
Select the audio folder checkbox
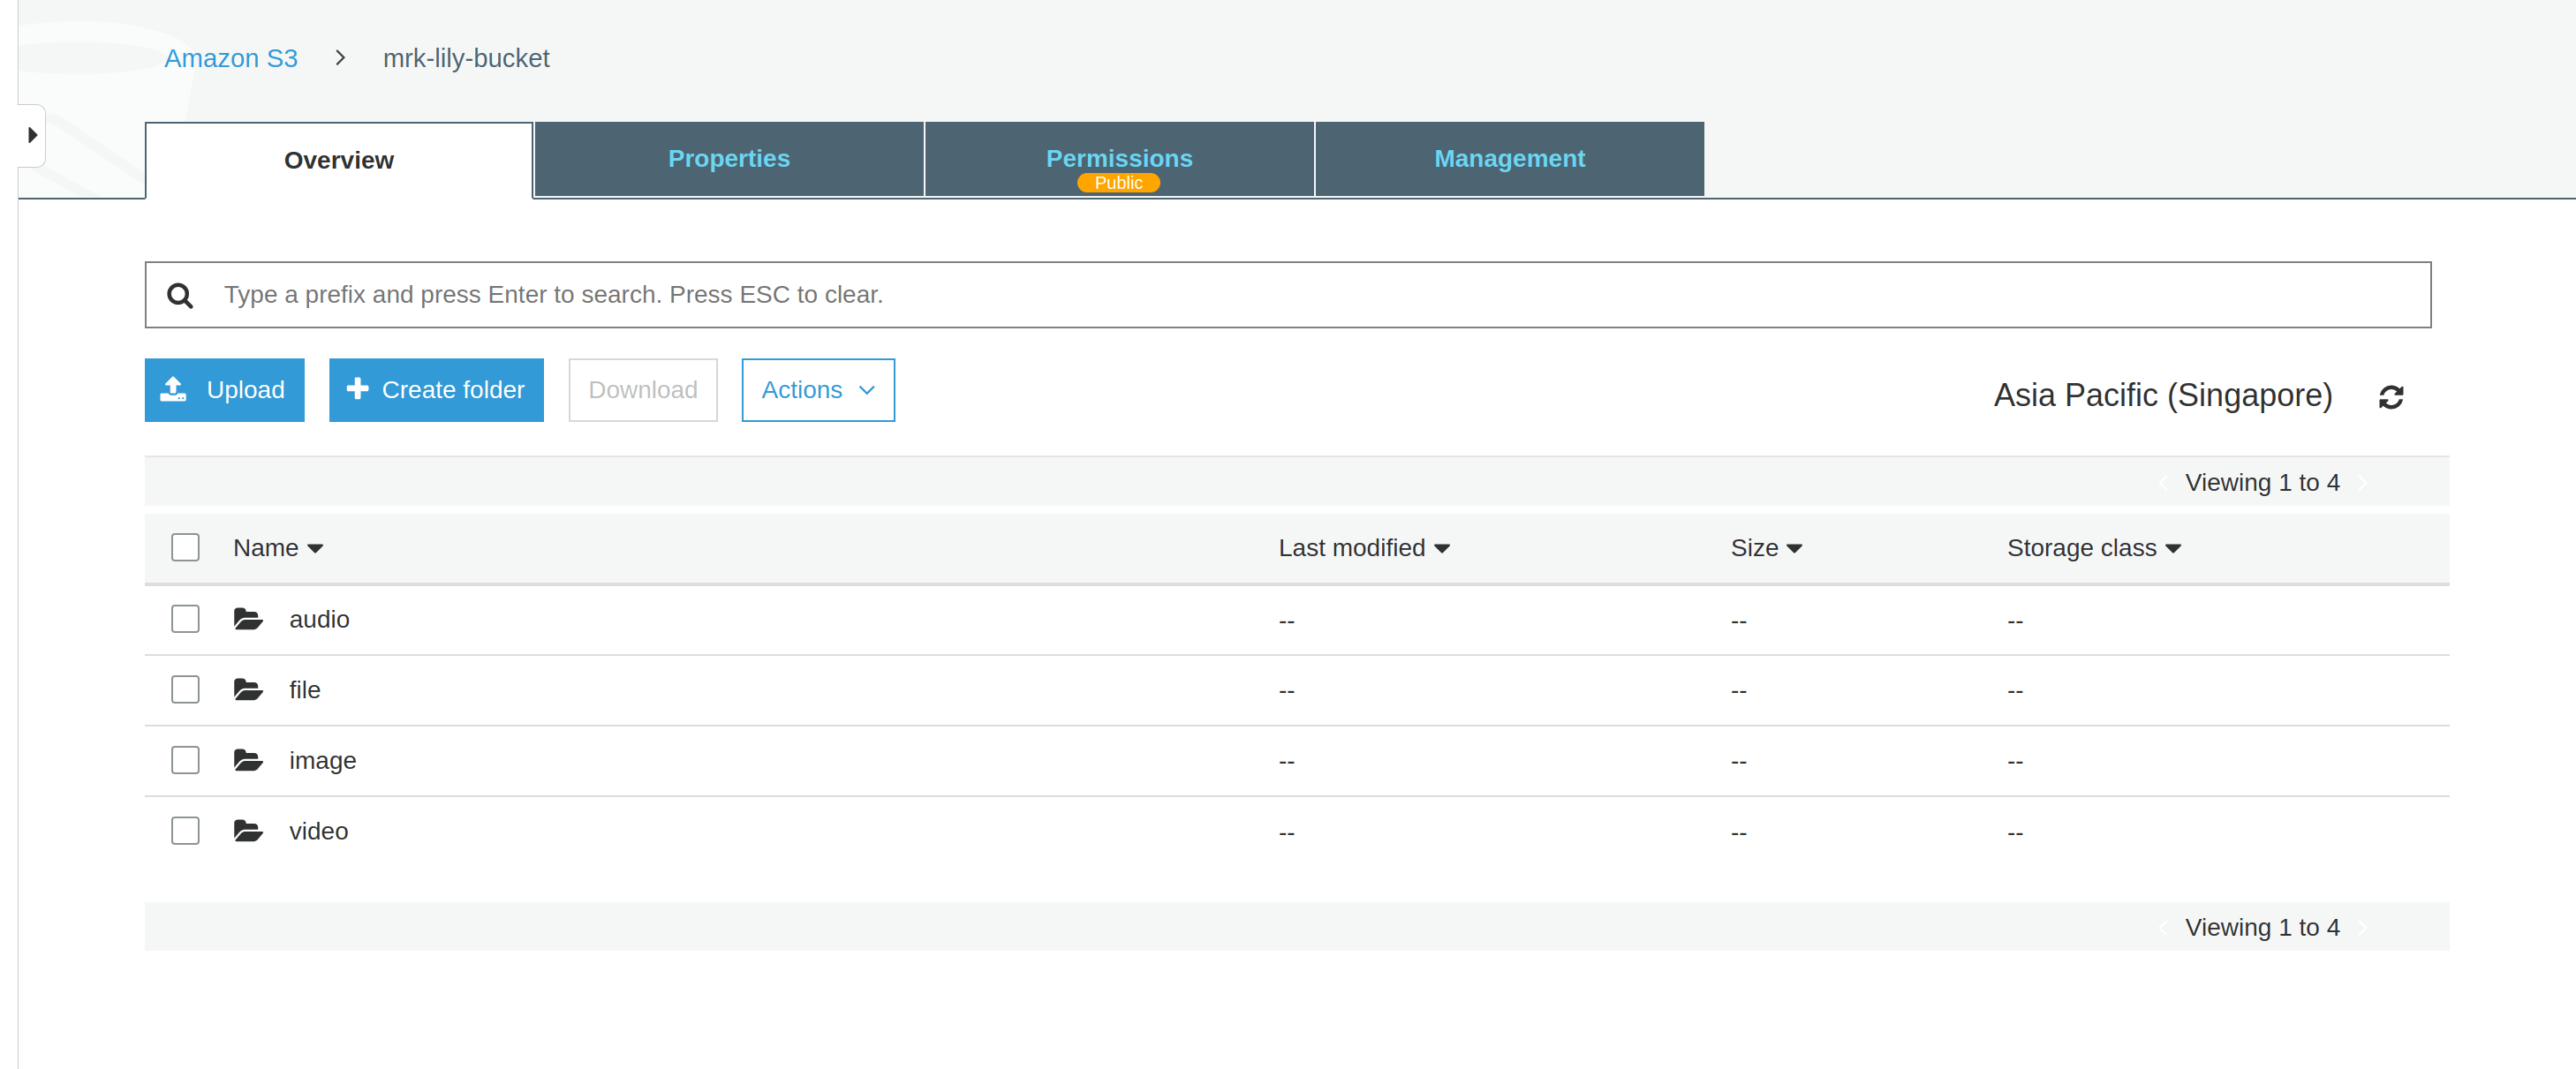click(185, 619)
